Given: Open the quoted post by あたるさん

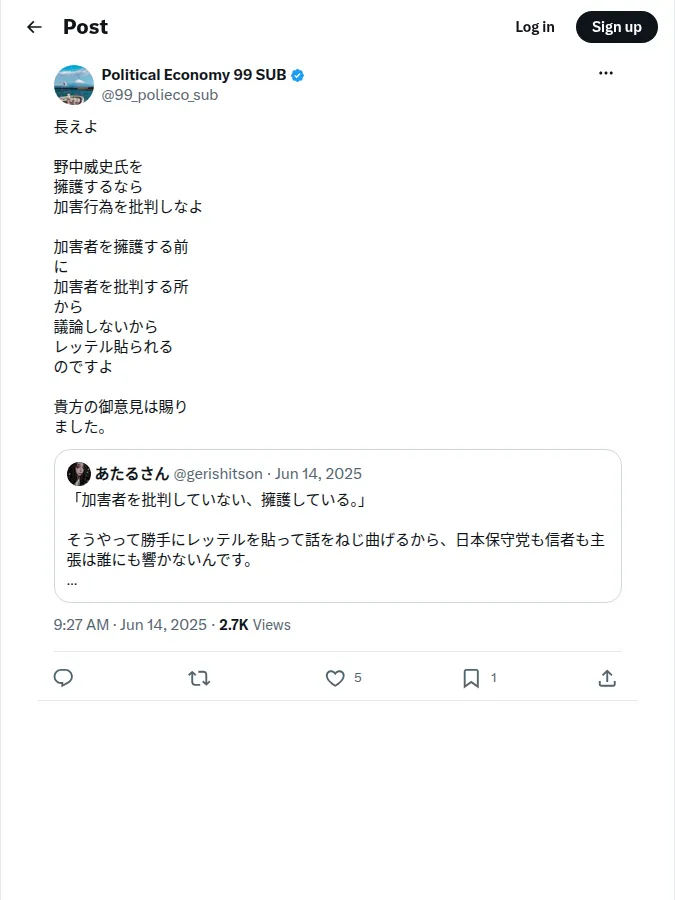Looking at the screenshot, I should [338, 526].
